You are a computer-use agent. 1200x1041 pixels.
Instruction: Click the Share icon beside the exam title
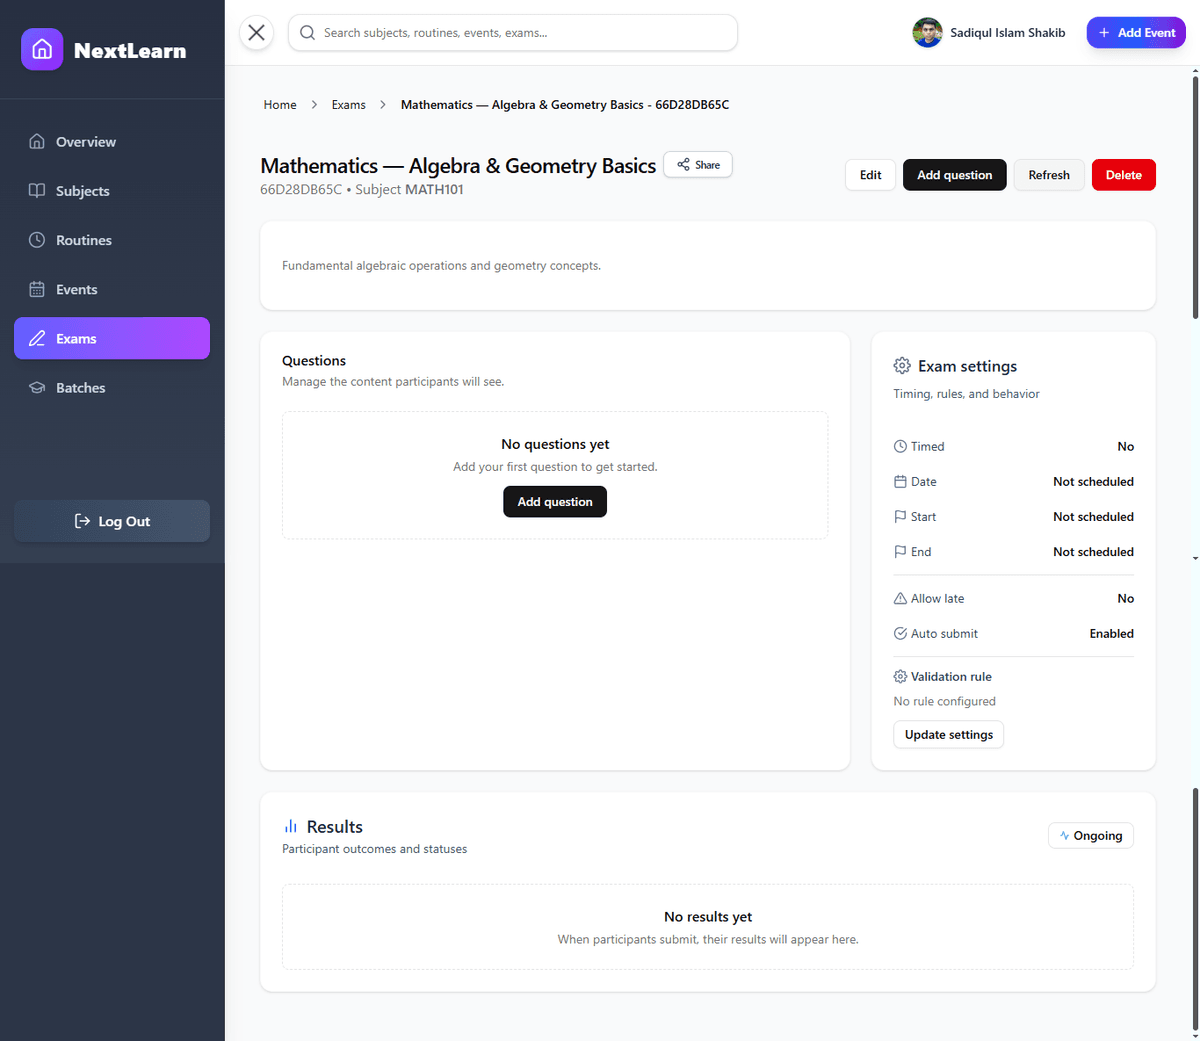point(684,164)
